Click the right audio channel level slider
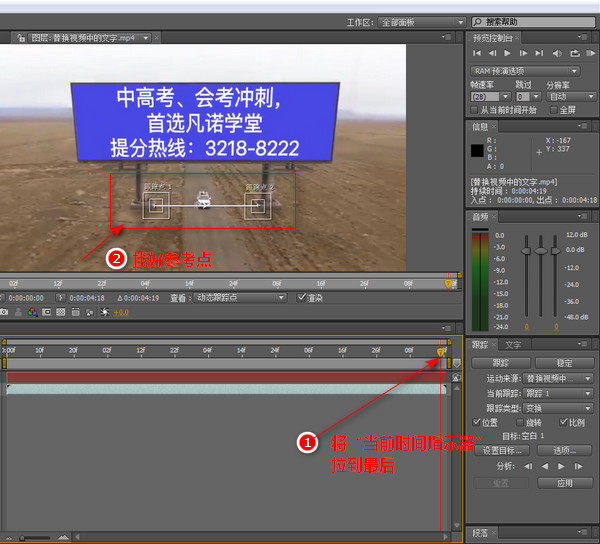Image resolution: width=600 pixels, height=544 pixels. point(555,251)
